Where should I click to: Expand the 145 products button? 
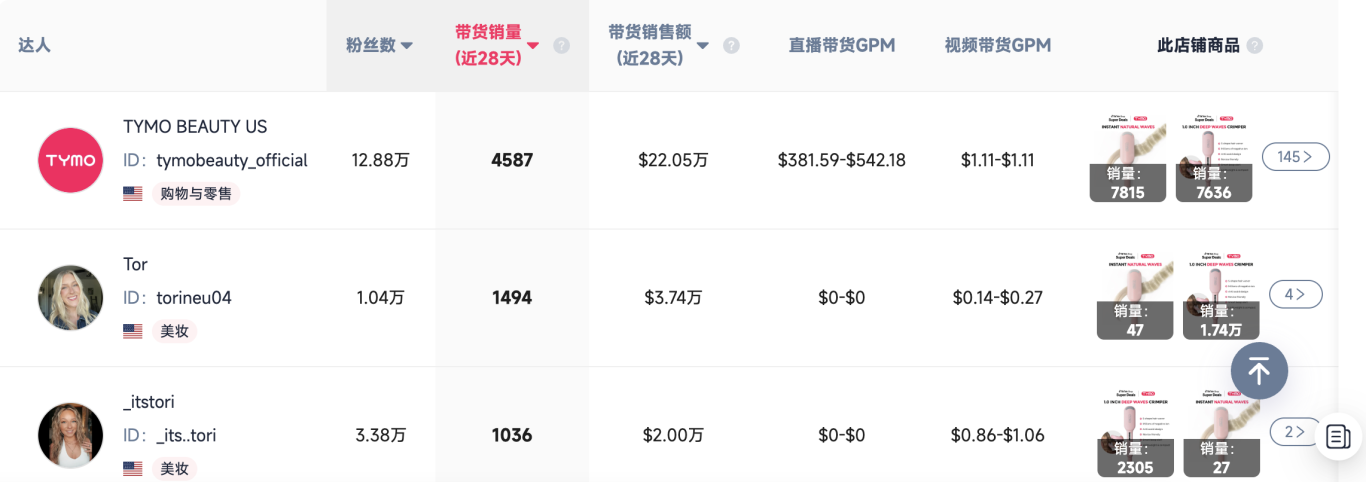pyautogui.click(x=1295, y=157)
